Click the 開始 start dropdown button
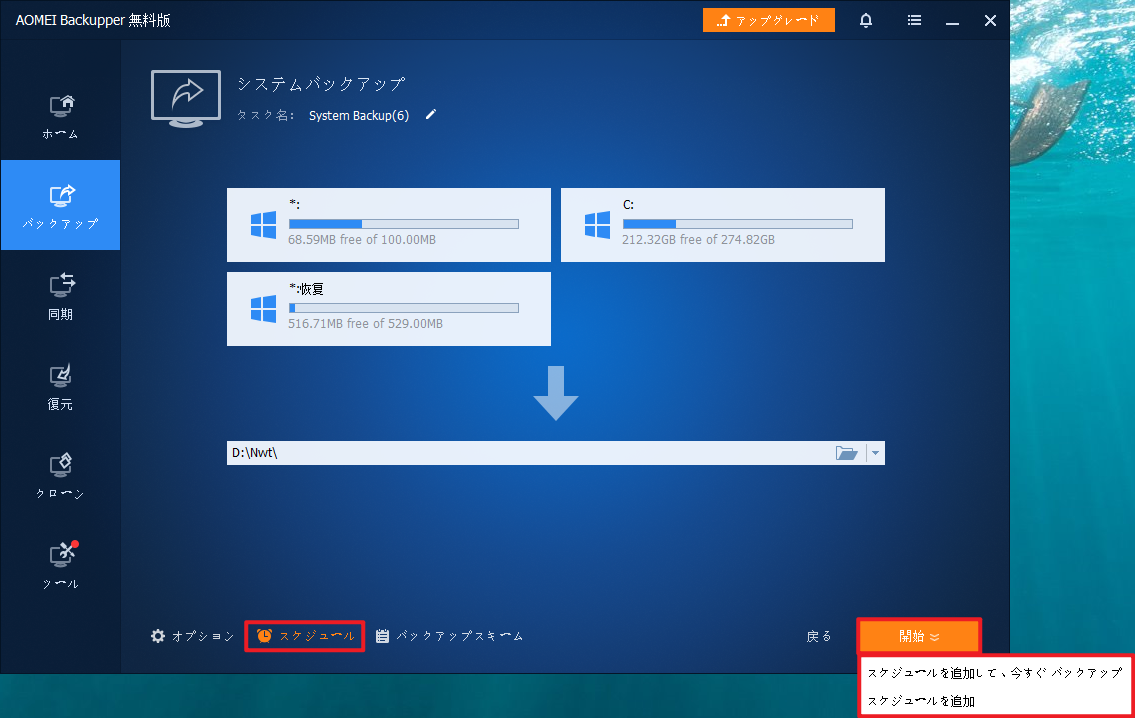The image size is (1135, 718). tap(919, 636)
